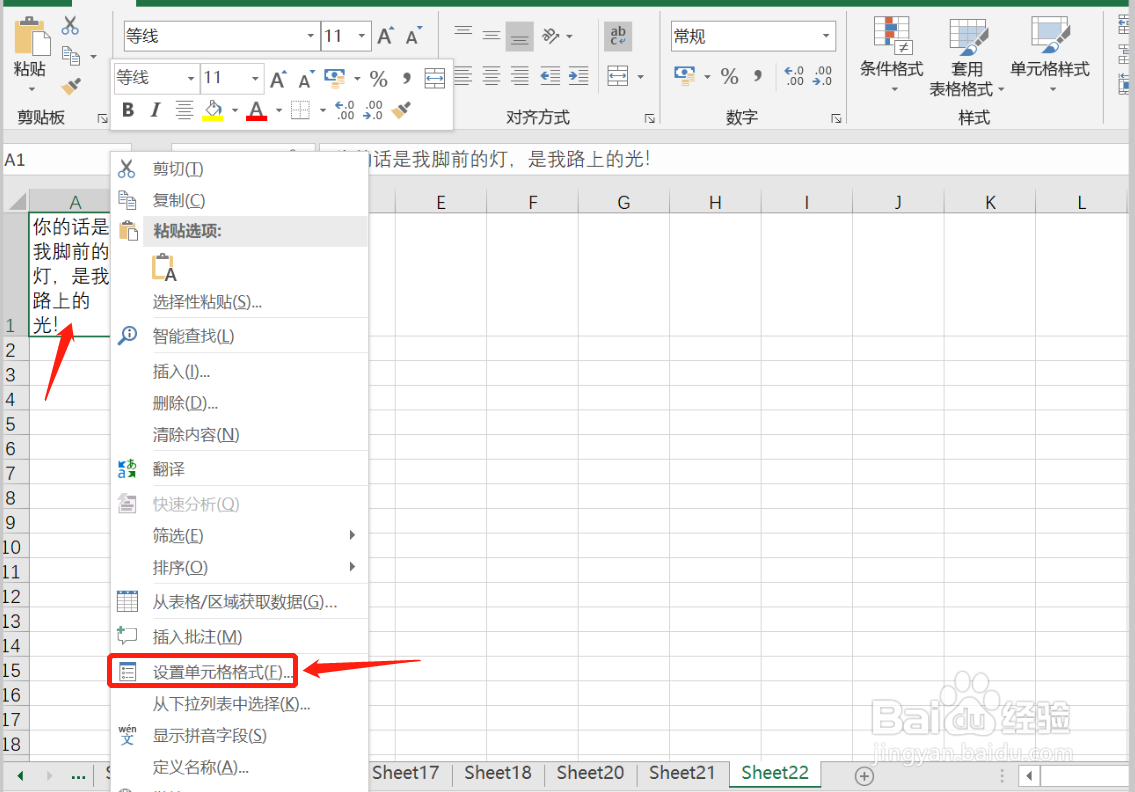Decrease decimal places in the ribbon
Screen dimensions: 1135x792
(x=822, y=75)
